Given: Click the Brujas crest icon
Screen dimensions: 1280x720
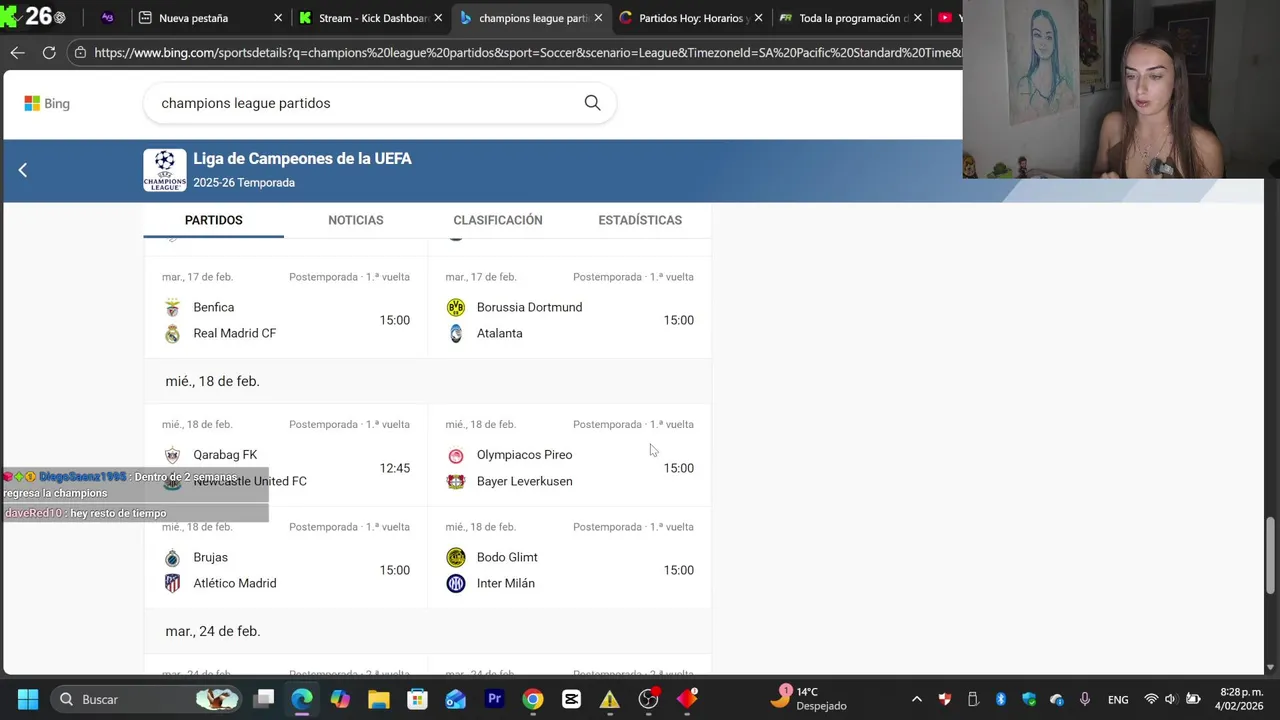Looking at the screenshot, I should click(x=173, y=558).
